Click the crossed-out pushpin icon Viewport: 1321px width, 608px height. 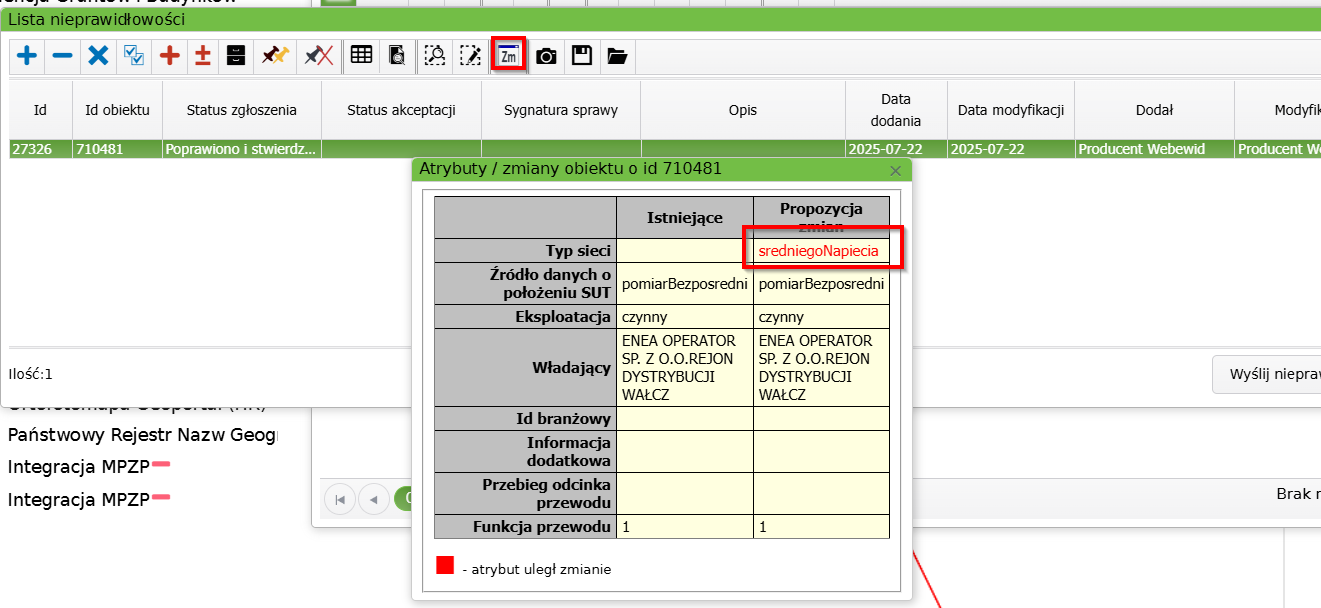click(318, 56)
